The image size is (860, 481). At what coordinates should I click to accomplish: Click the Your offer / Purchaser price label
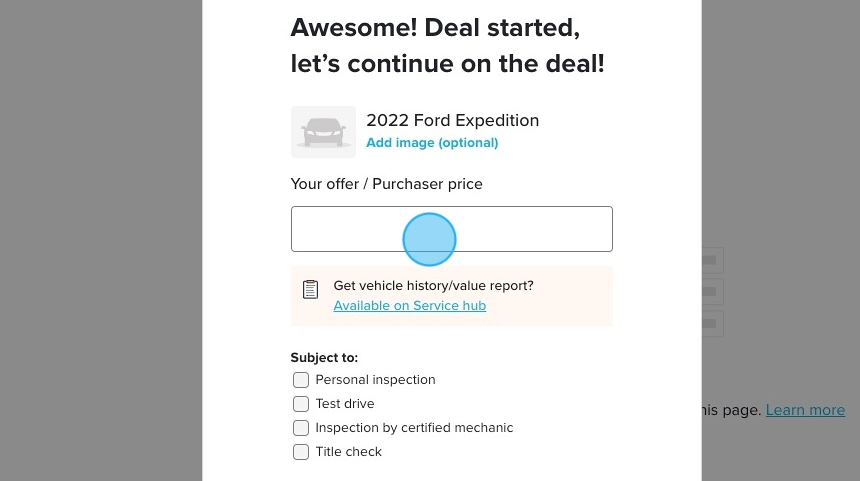click(x=386, y=184)
